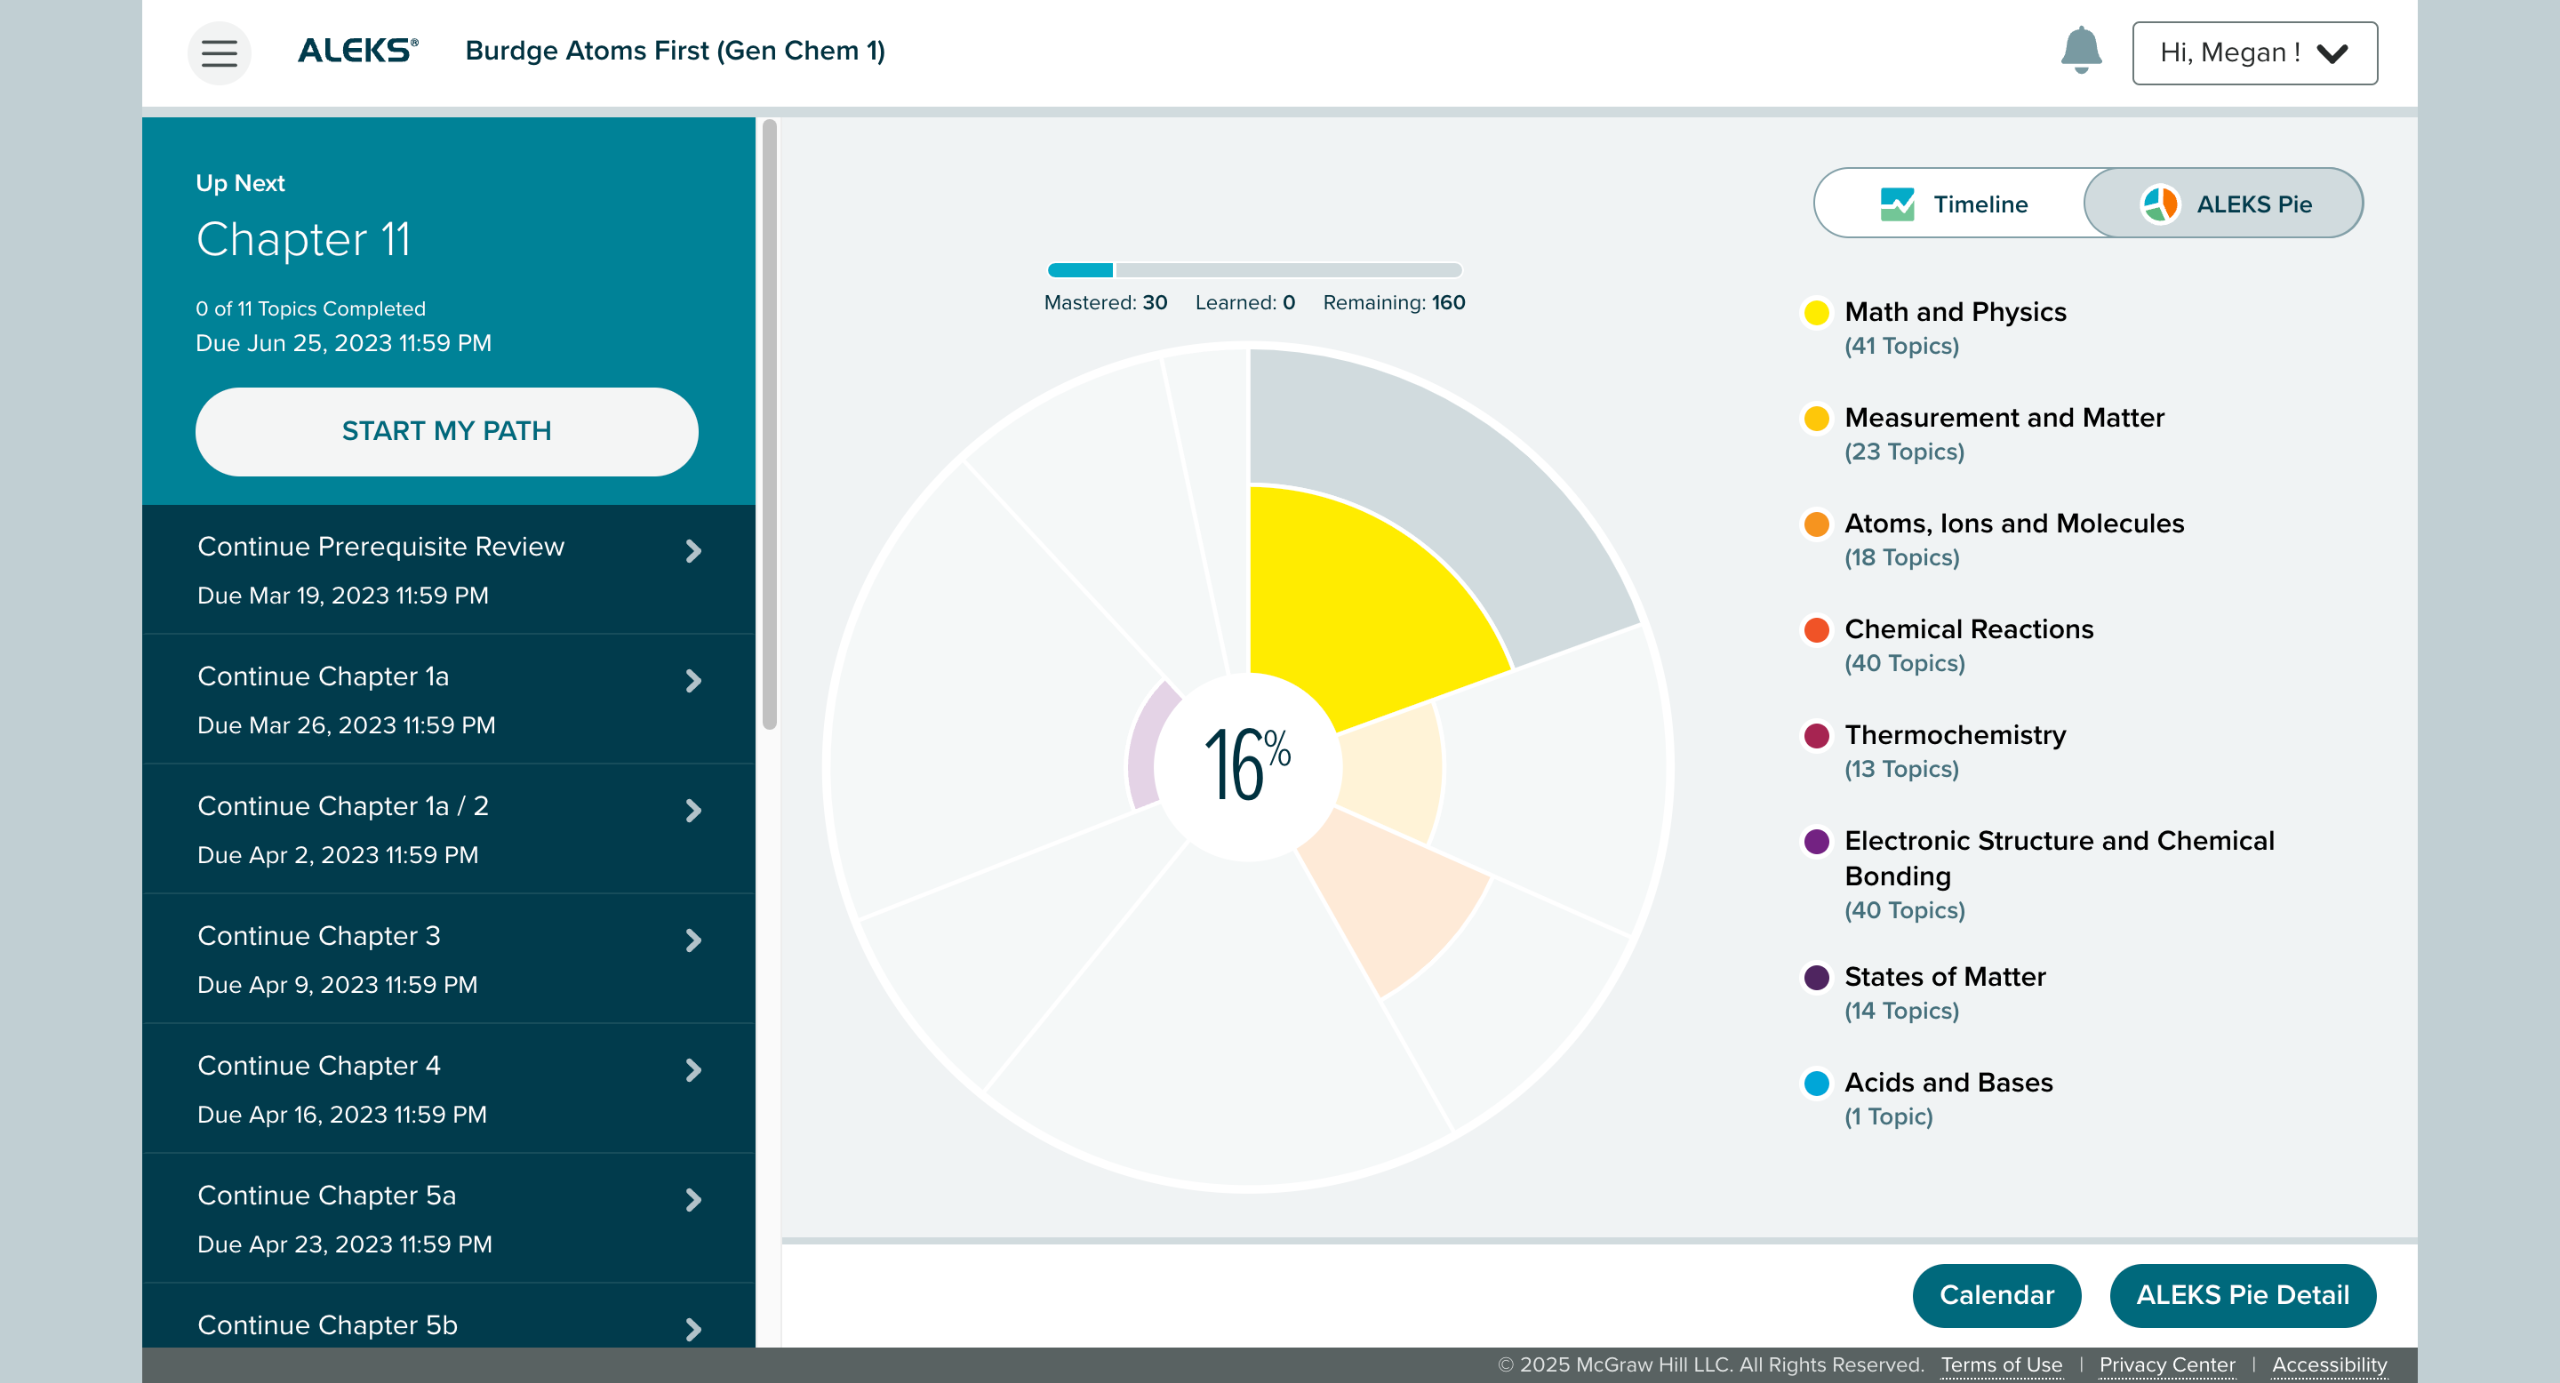Screen dimensions: 2560x1383
Task: Select the Acids and Bases blue dot
Action: pos(1816,1083)
